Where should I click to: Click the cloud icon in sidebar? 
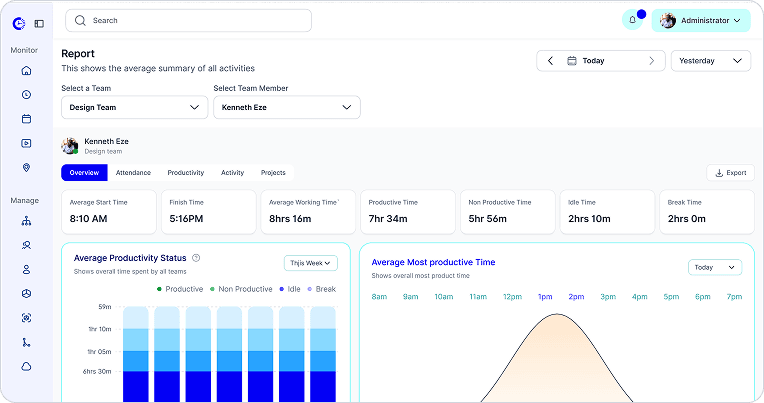[26, 366]
